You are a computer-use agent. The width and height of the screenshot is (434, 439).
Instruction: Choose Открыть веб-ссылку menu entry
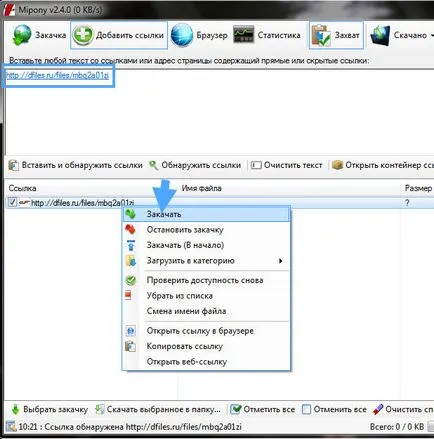click(x=206, y=362)
